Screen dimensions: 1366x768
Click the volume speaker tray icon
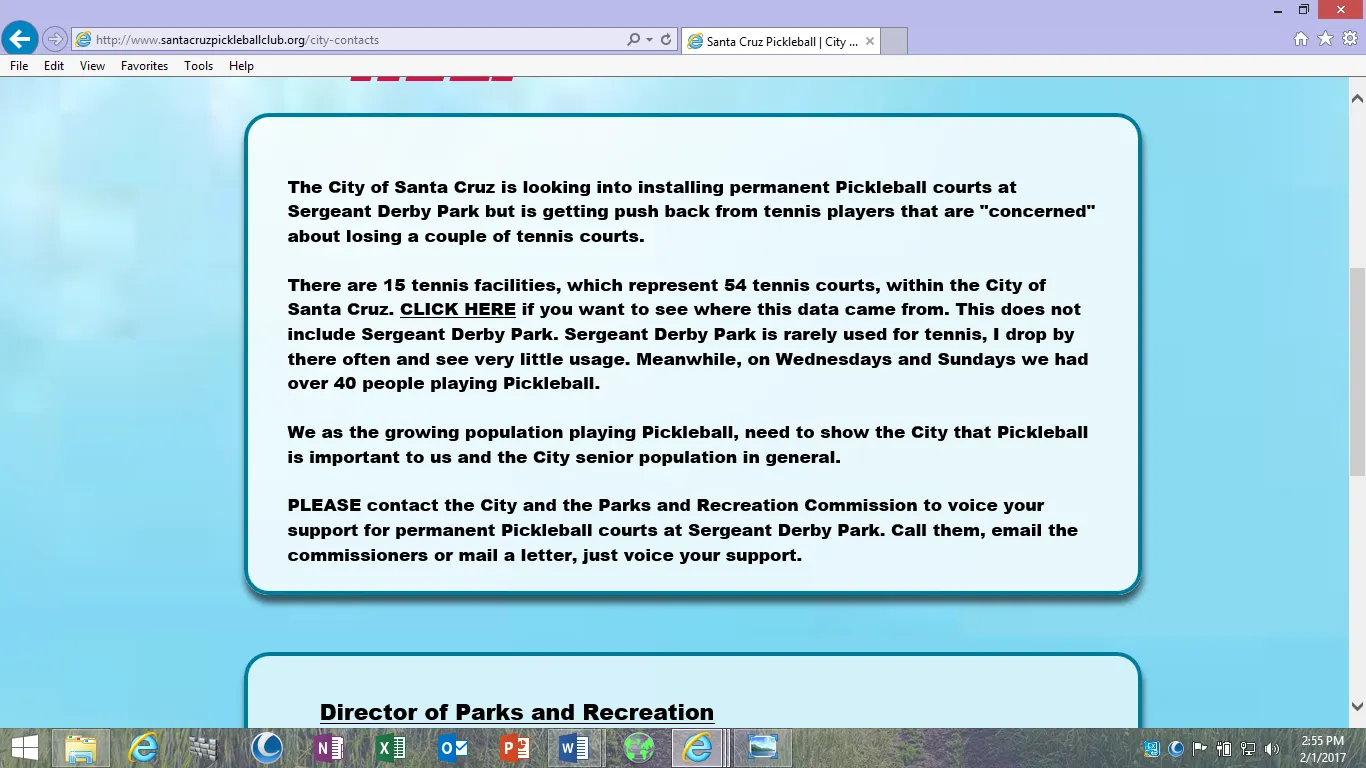[x=1272, y=748]
